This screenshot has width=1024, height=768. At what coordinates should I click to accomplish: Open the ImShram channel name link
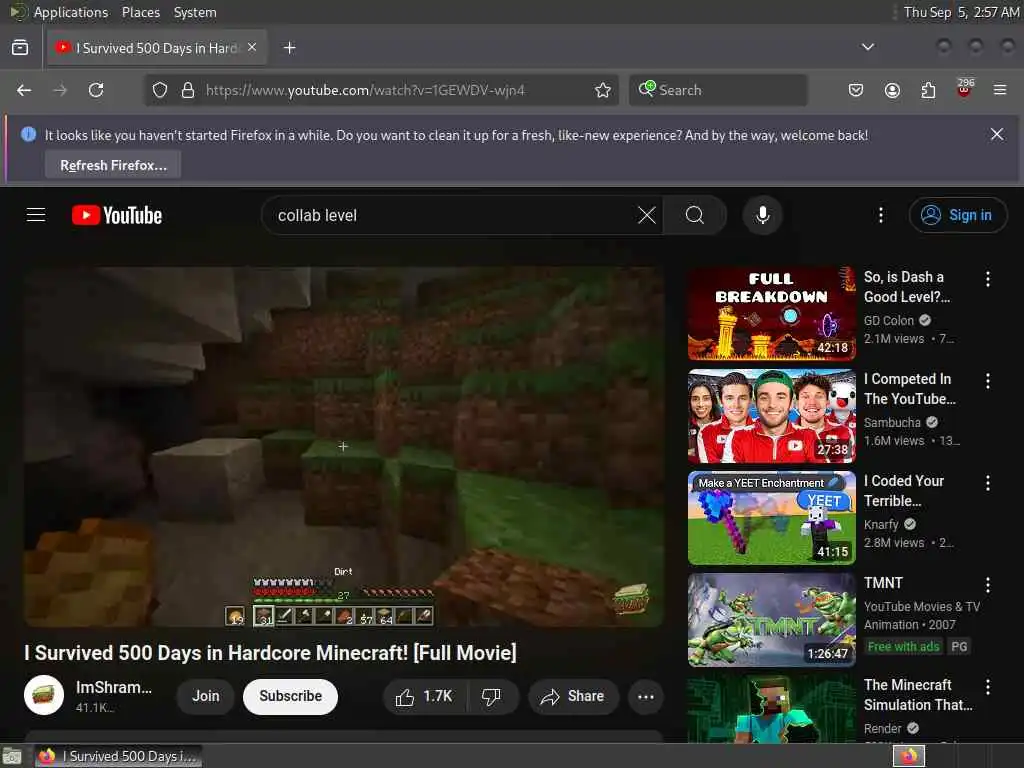[114, 687]
